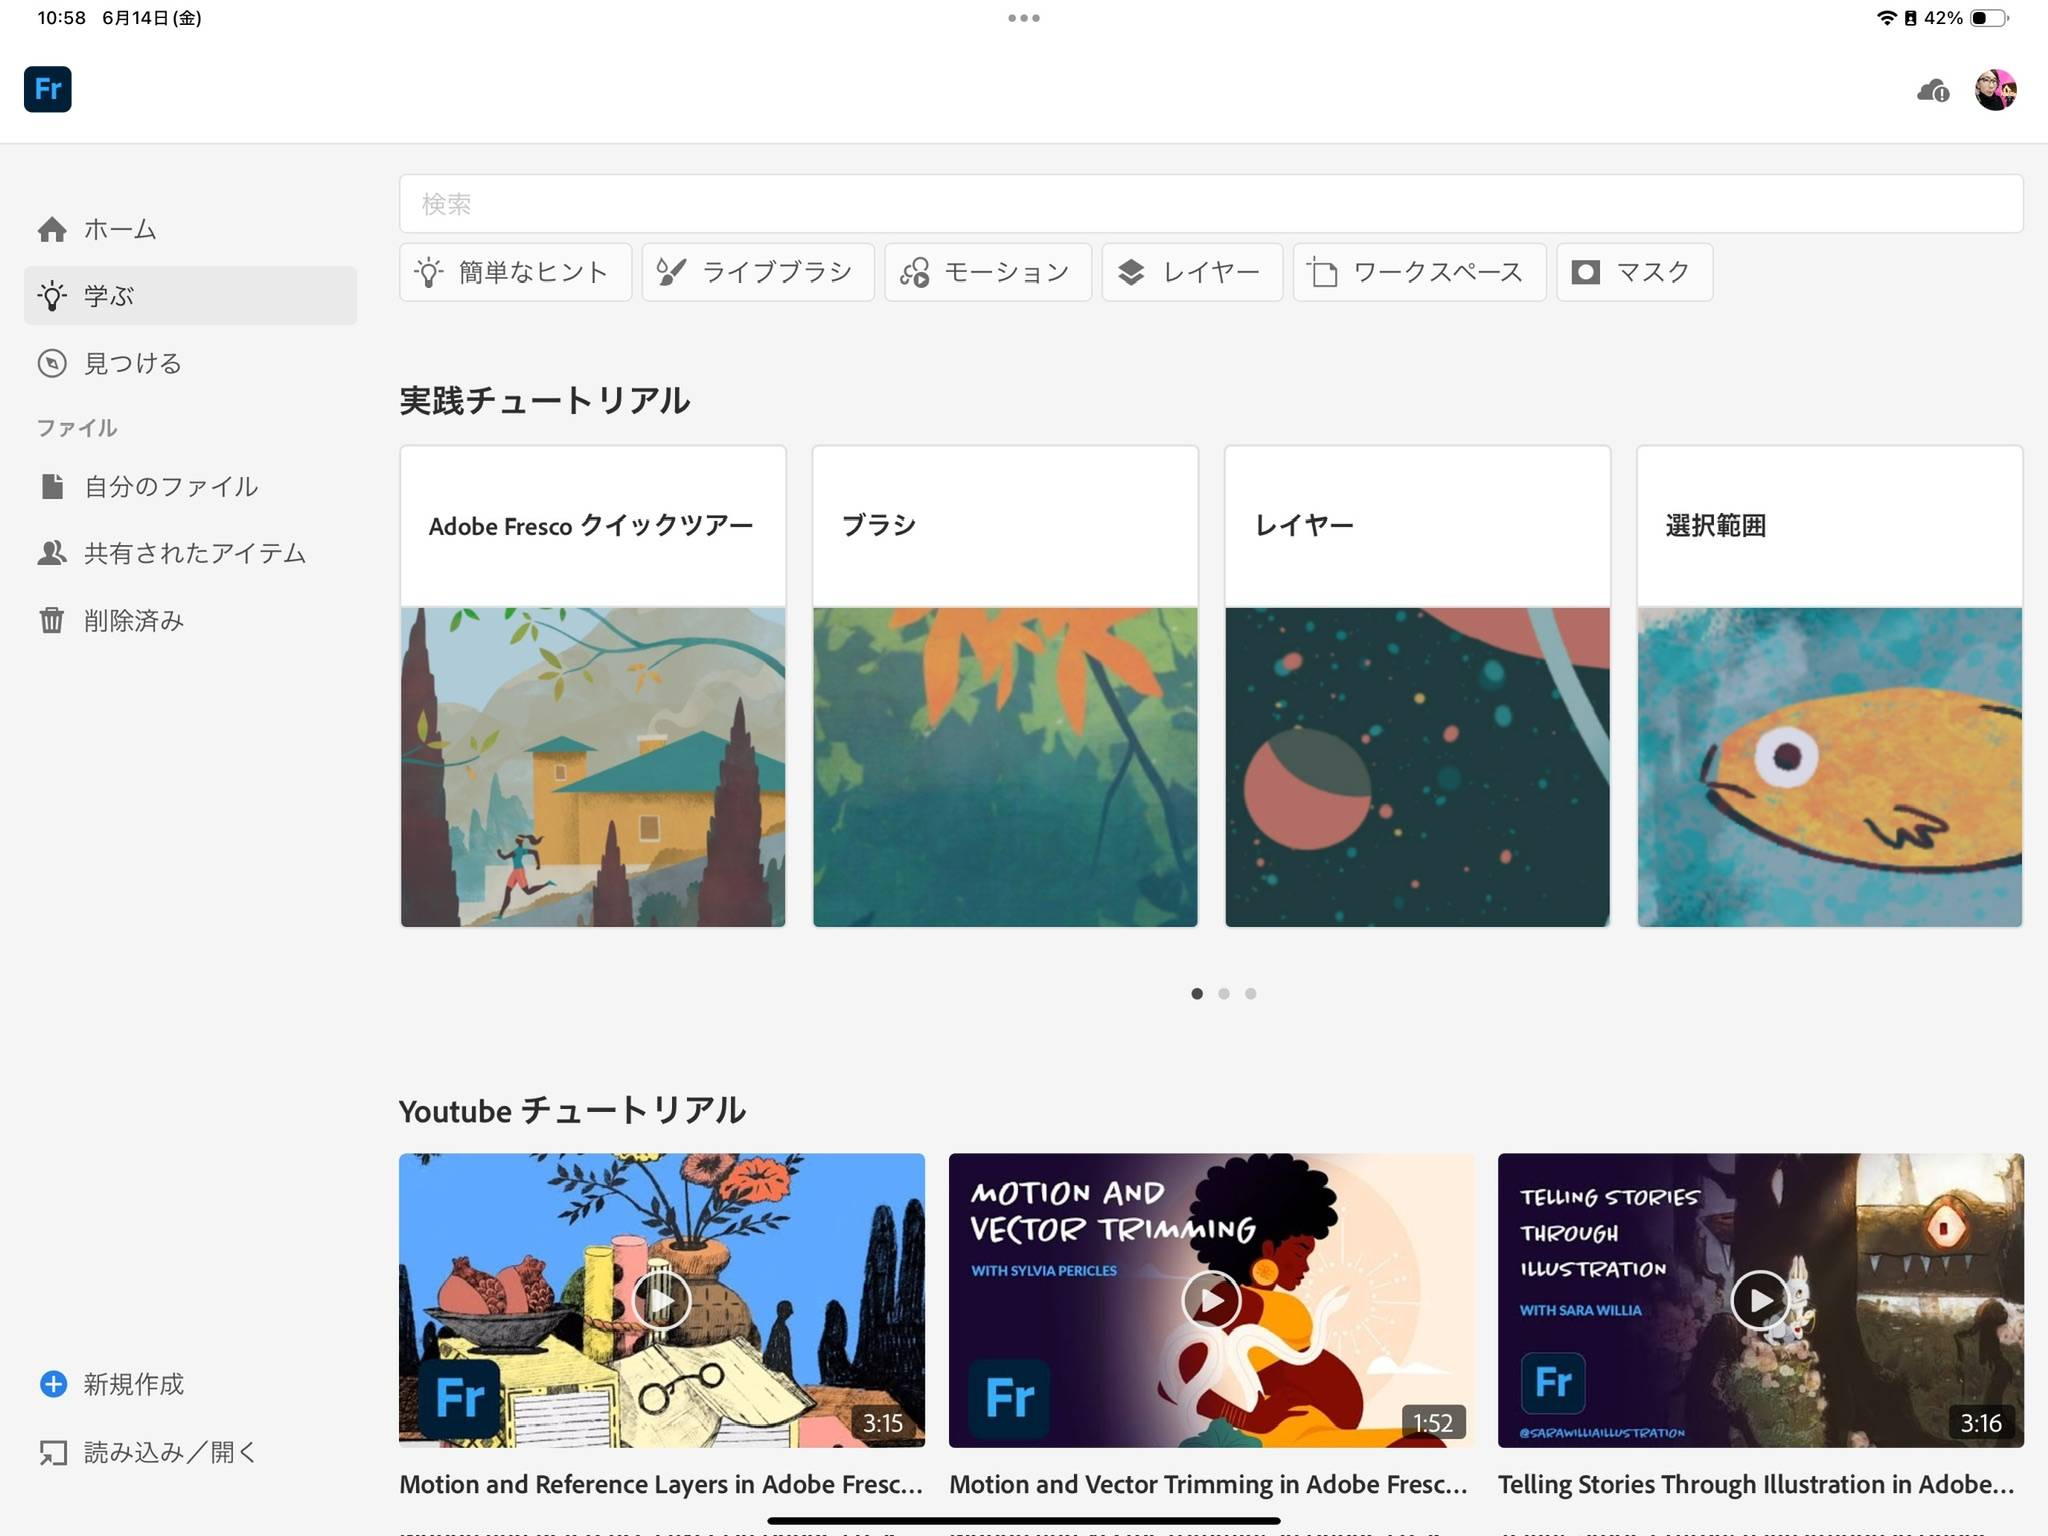
Task: Open the ブラシ tutorial card
Action: click(x=1005, y=686)
